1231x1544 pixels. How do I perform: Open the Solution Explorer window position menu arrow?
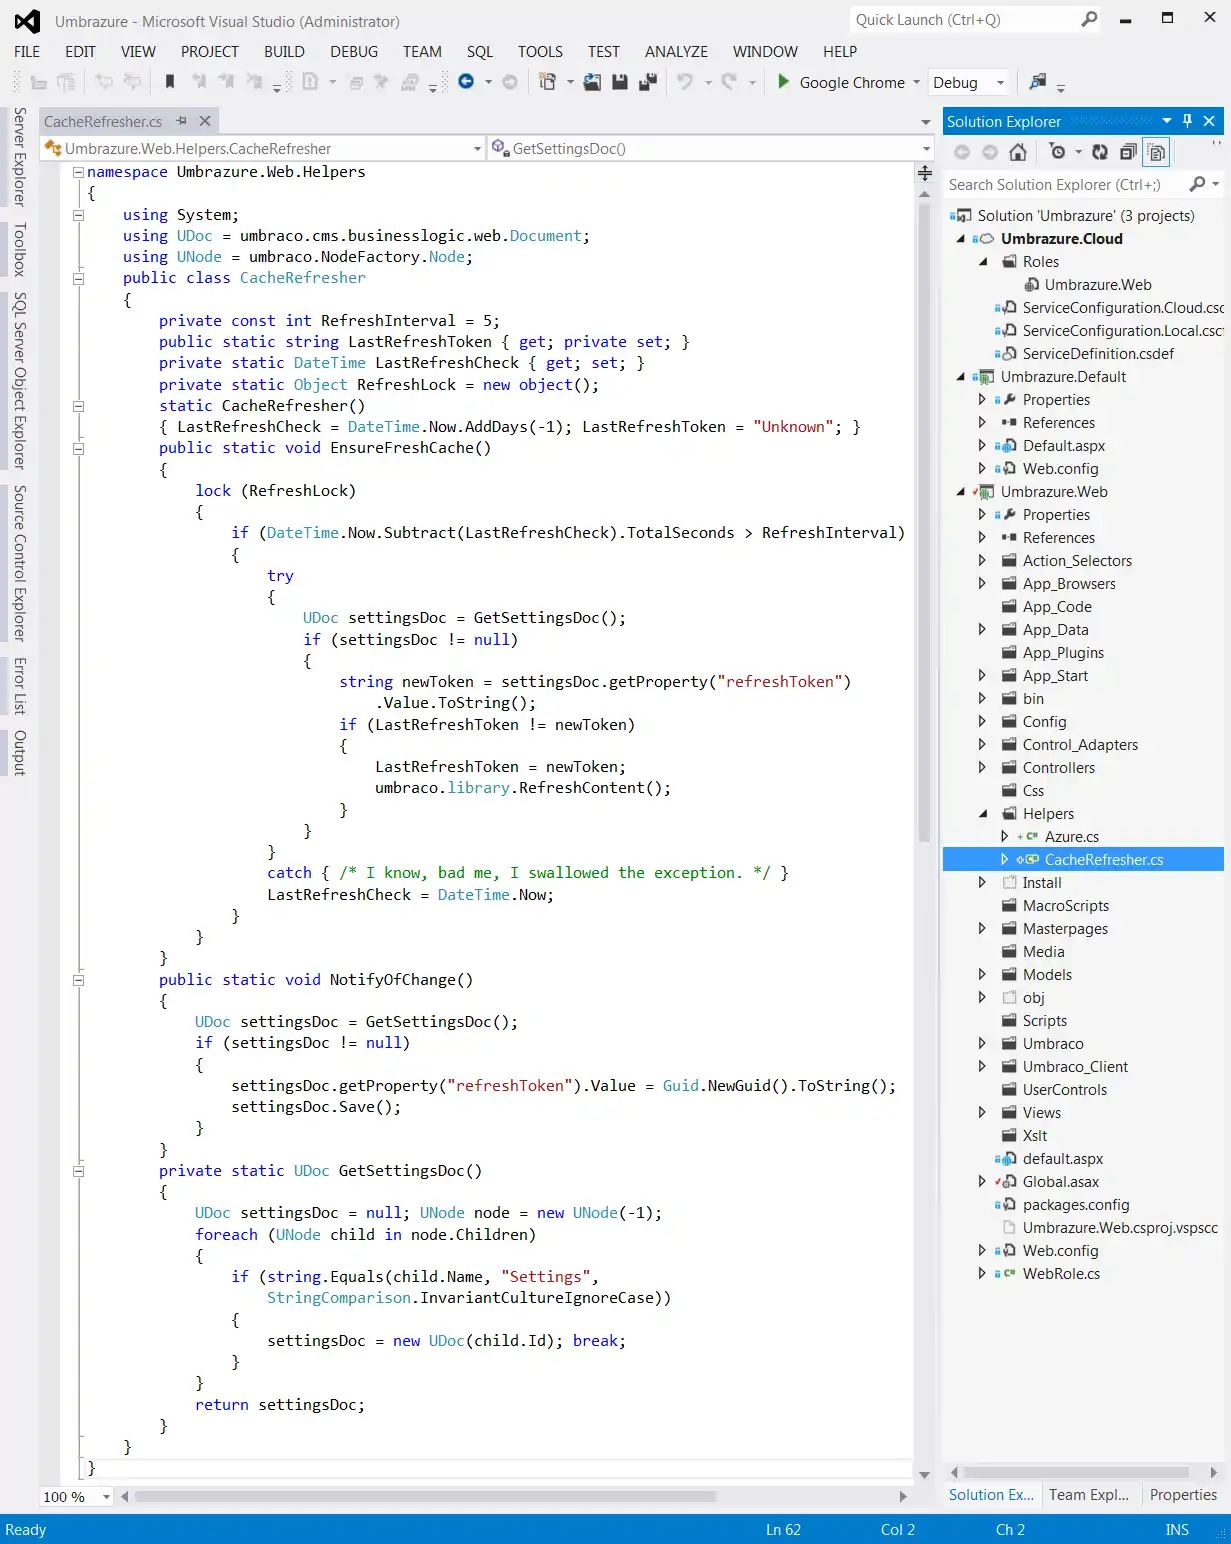pos(1166,121)
